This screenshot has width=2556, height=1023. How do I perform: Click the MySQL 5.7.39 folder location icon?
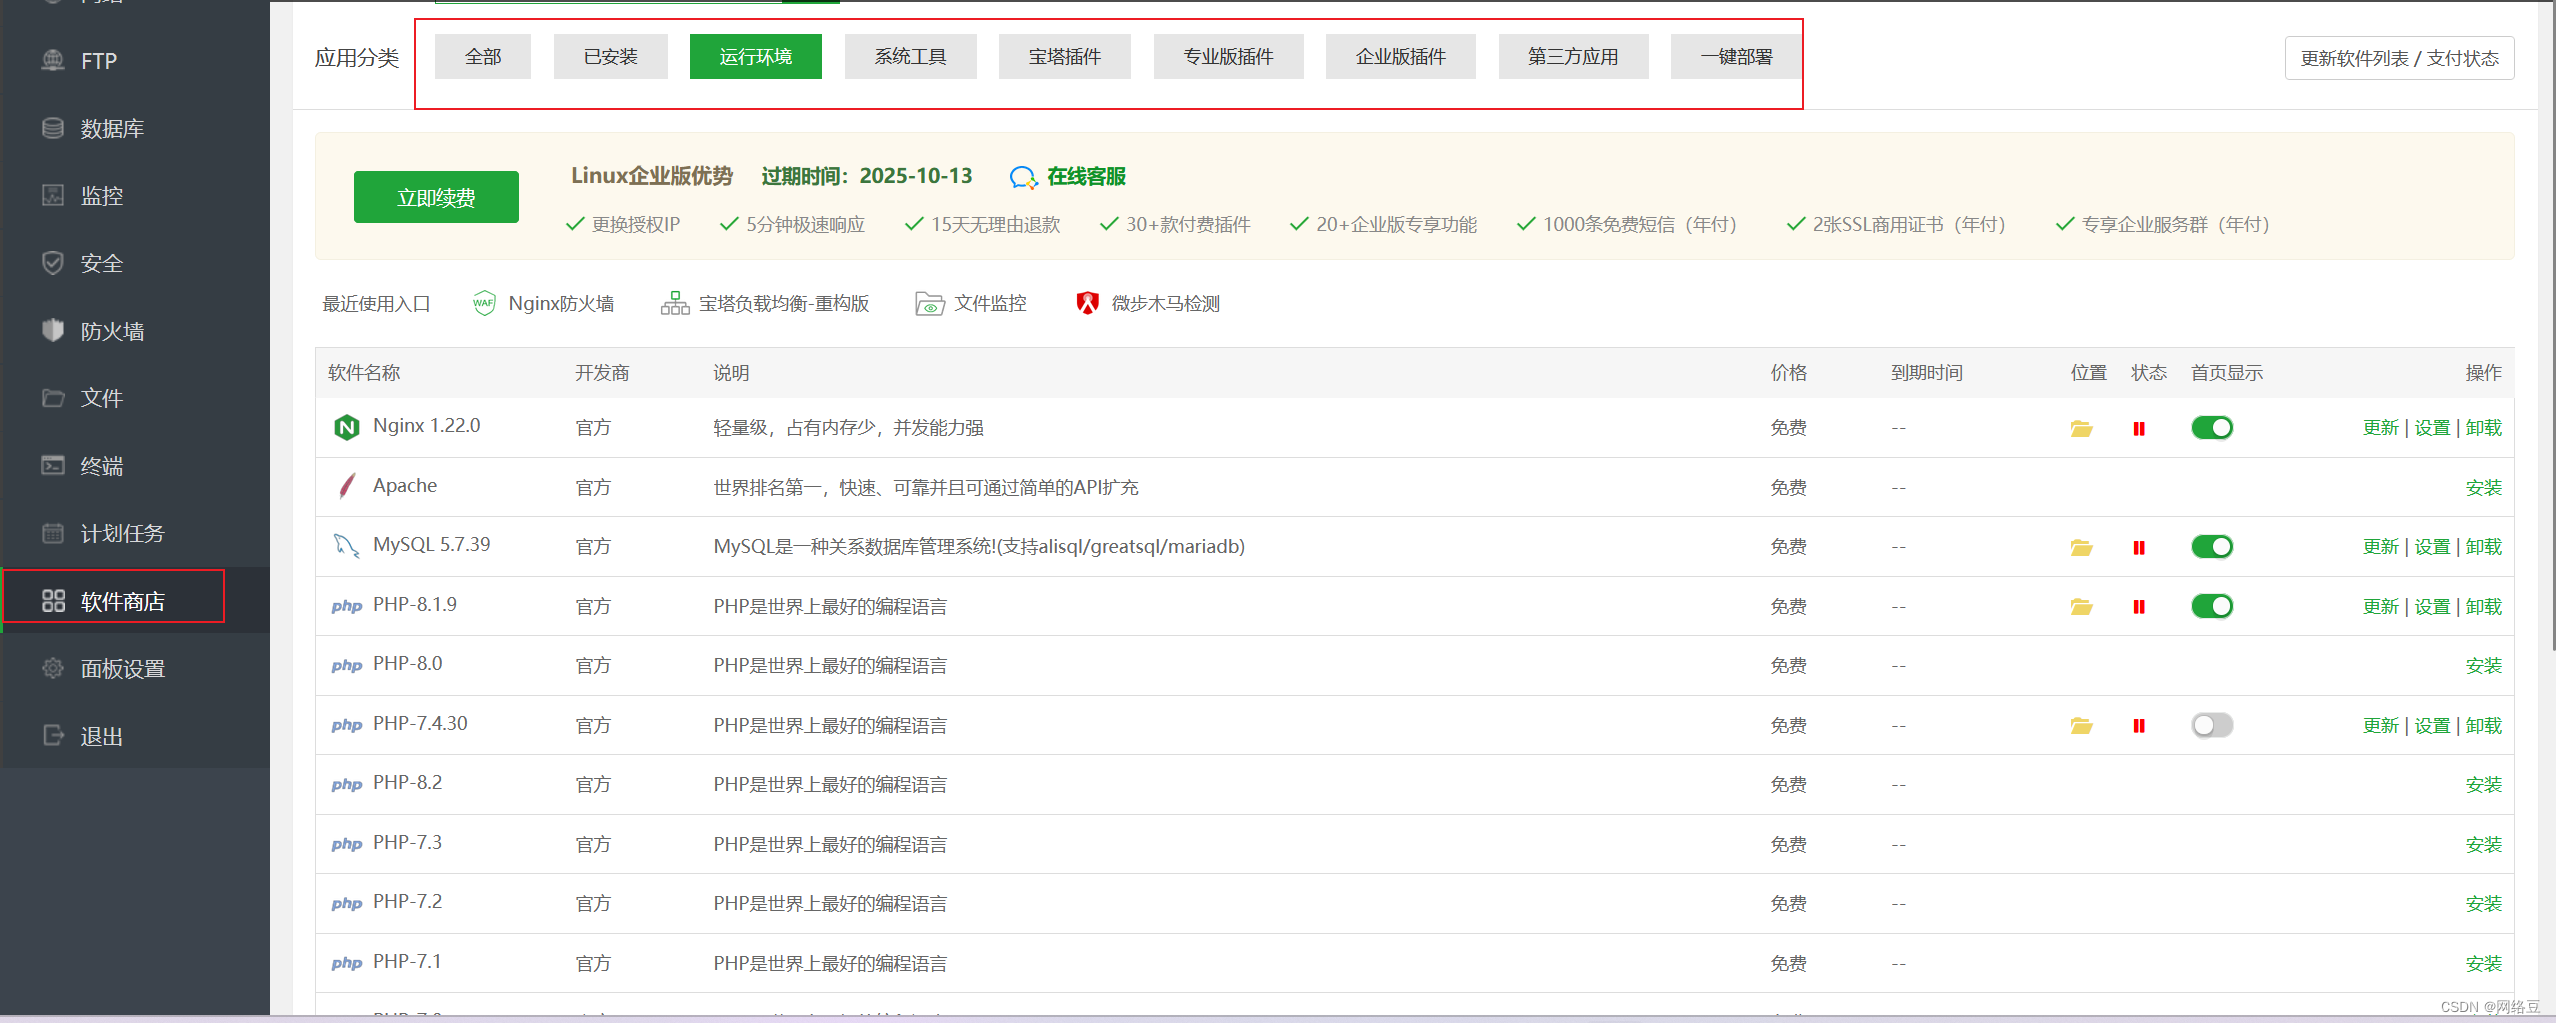click(2081, 548)
